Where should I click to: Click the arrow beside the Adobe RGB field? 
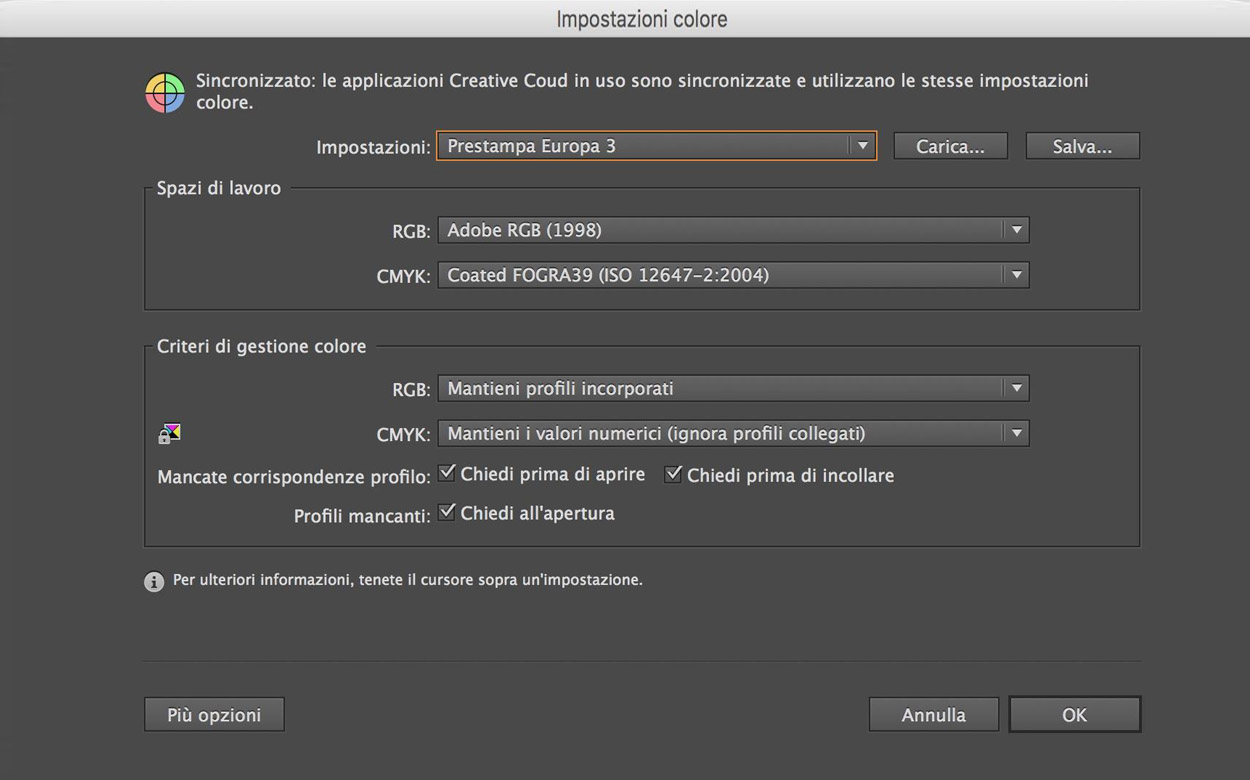[x=1017, y=230]
